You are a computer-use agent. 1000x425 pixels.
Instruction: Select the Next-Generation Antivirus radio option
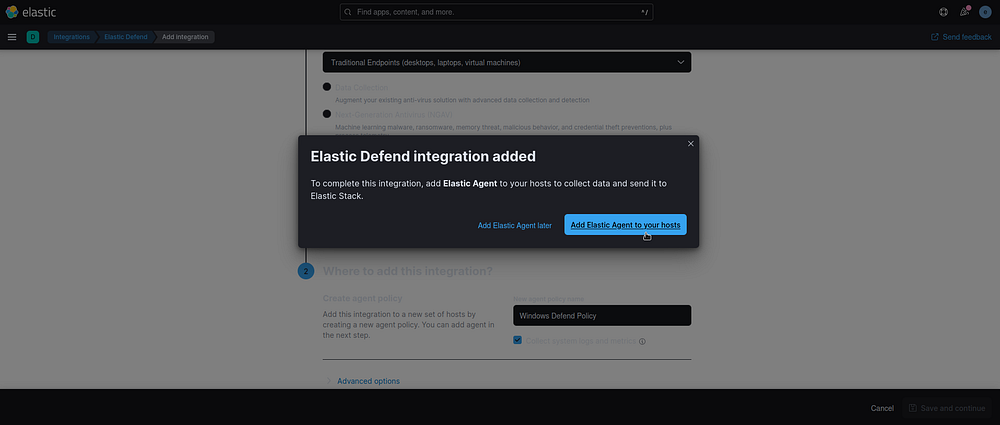pos(327,114)
